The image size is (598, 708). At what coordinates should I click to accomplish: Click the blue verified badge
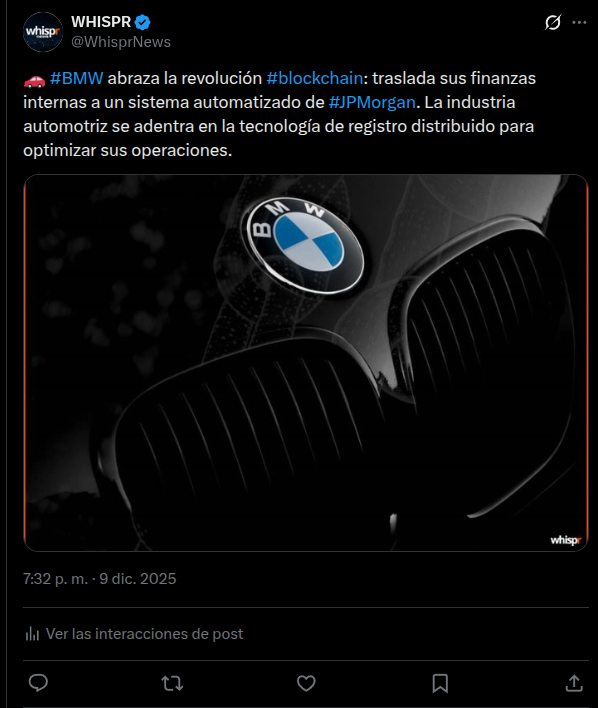[143, 22]
